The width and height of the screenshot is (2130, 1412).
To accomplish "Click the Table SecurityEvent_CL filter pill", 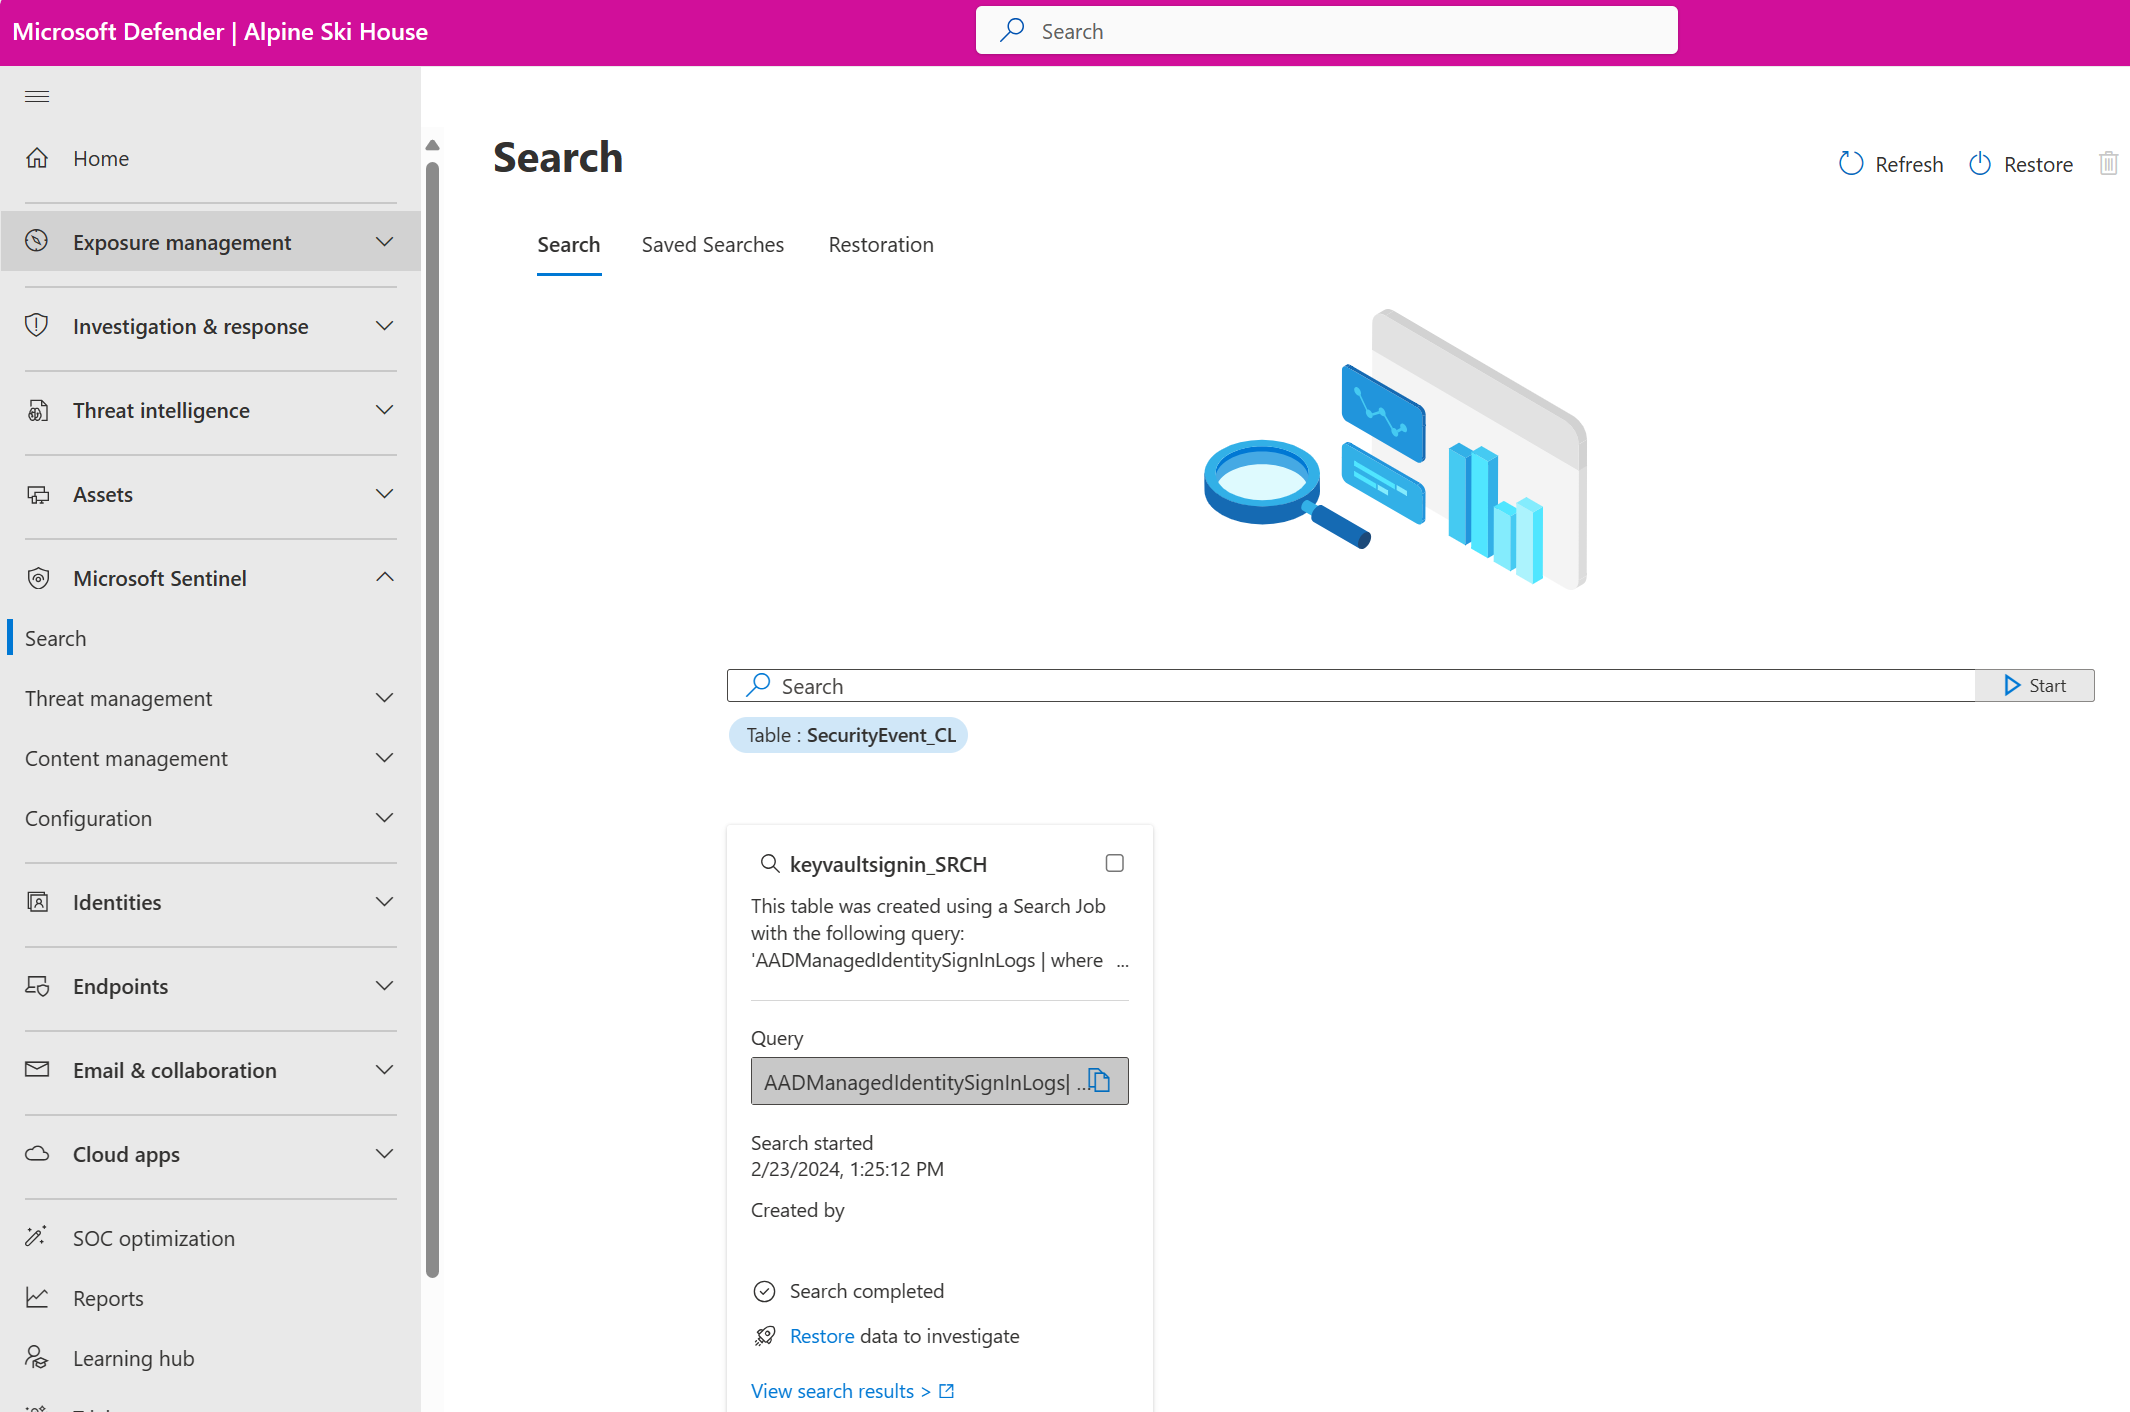I will (x=848, y=735).
